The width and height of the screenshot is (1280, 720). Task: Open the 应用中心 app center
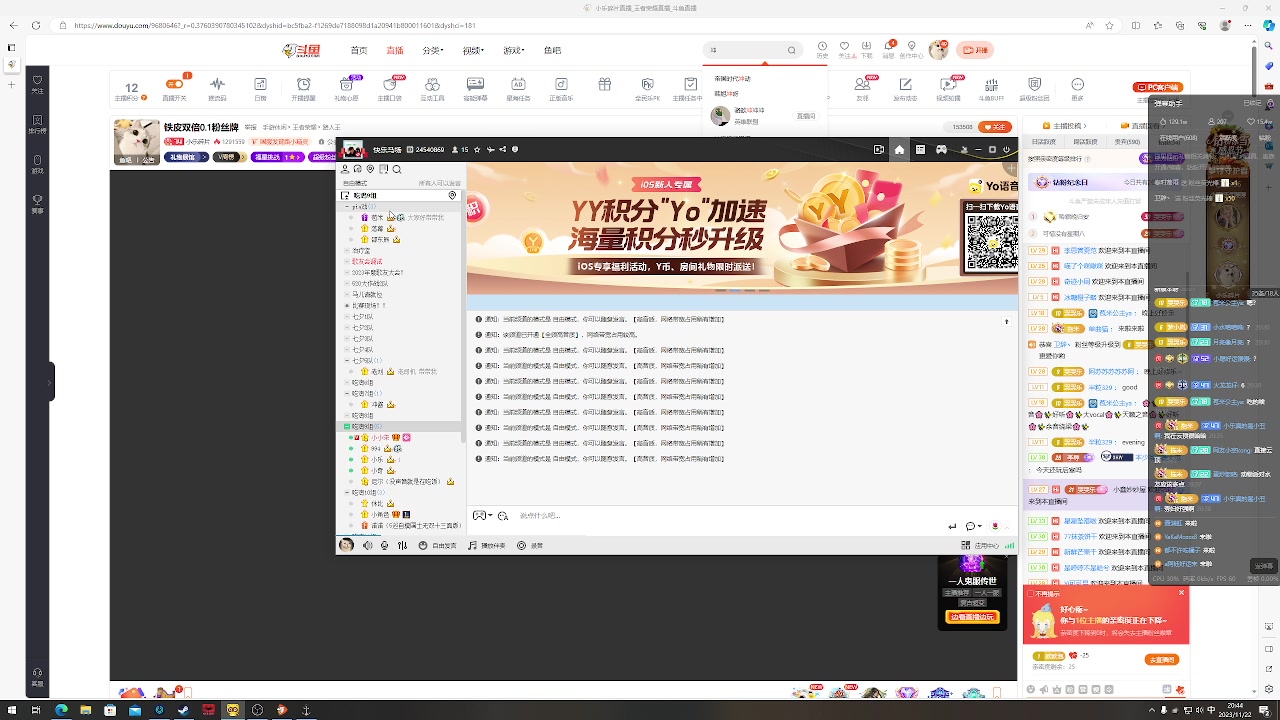click(980, 546)
